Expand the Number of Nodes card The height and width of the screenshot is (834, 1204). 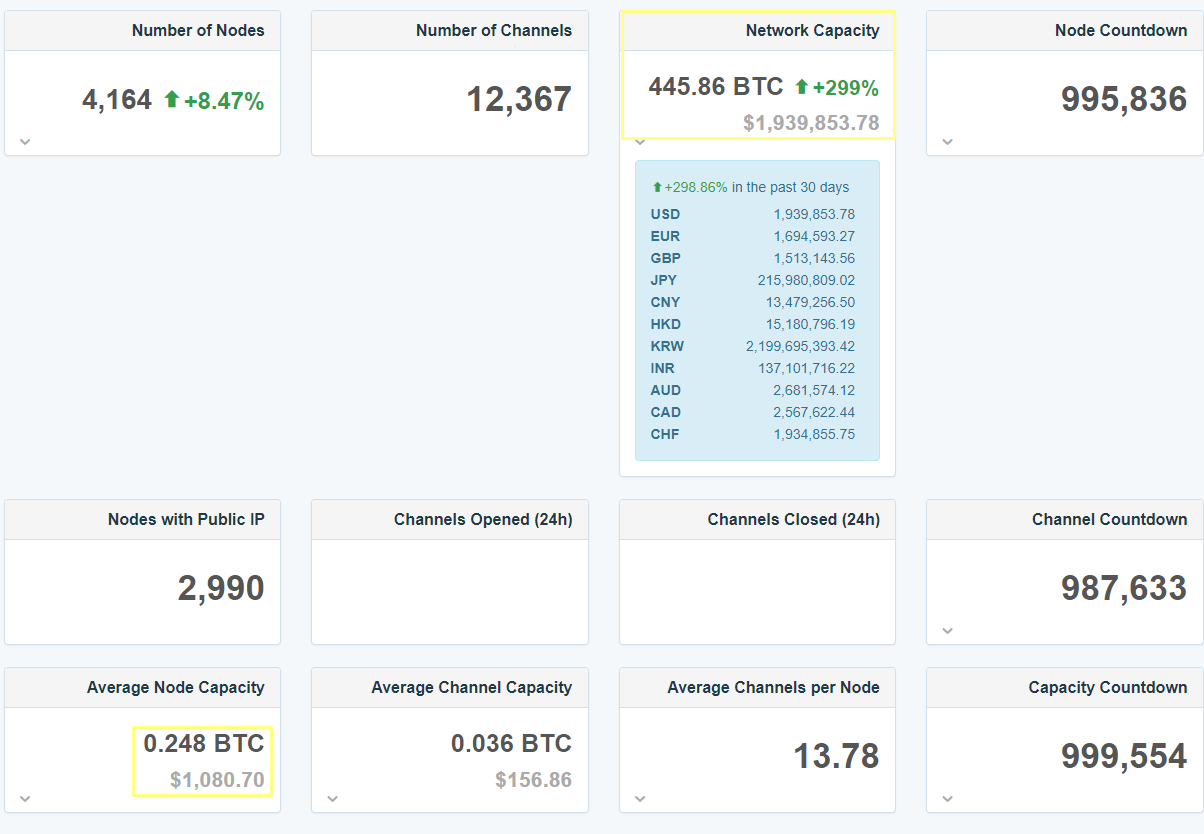(x=24, y=141)
